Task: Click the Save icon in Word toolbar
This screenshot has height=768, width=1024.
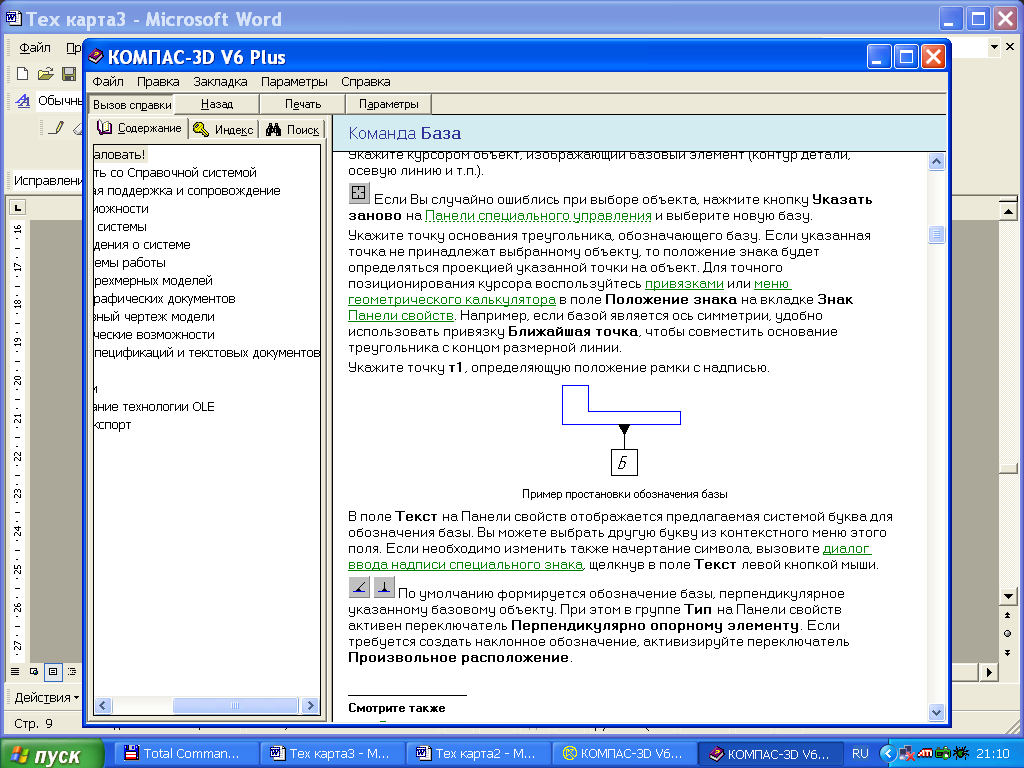Action: 69,74
